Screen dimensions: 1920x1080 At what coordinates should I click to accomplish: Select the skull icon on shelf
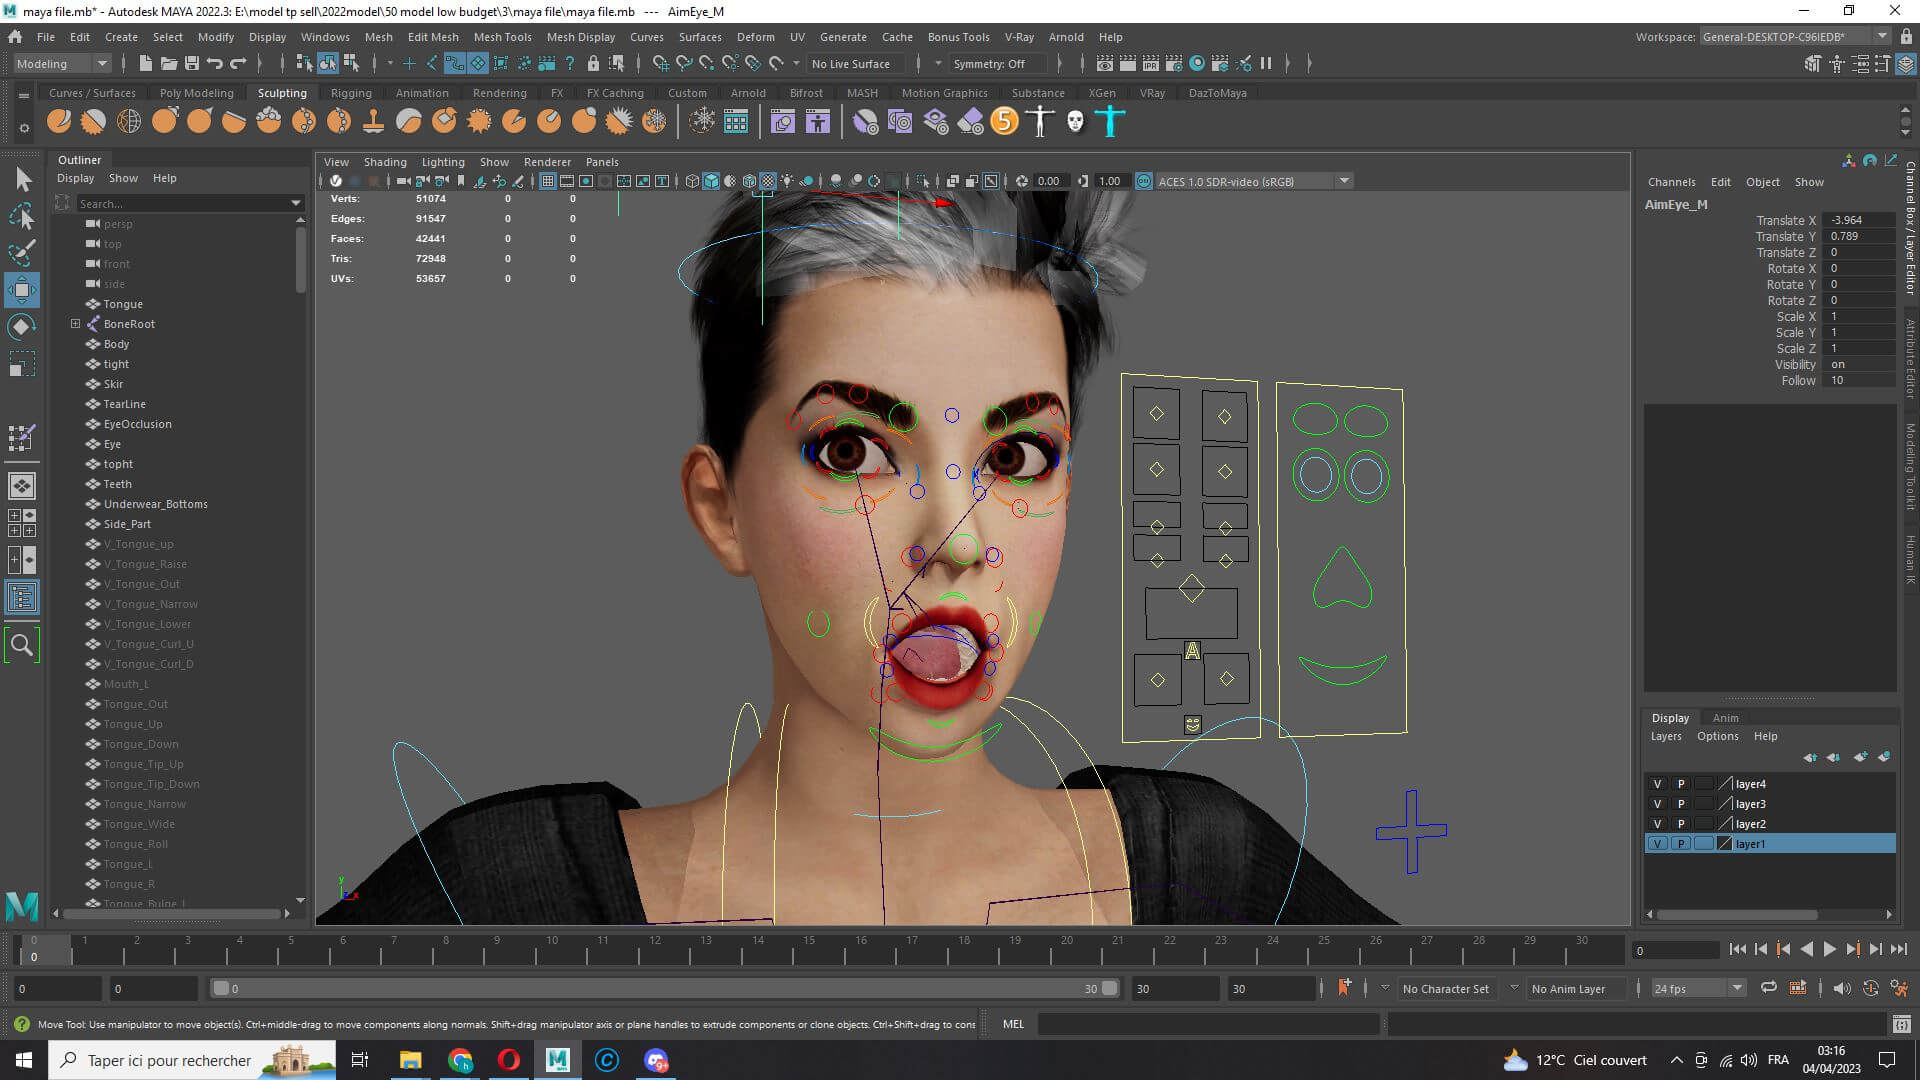pos(1075,122)
